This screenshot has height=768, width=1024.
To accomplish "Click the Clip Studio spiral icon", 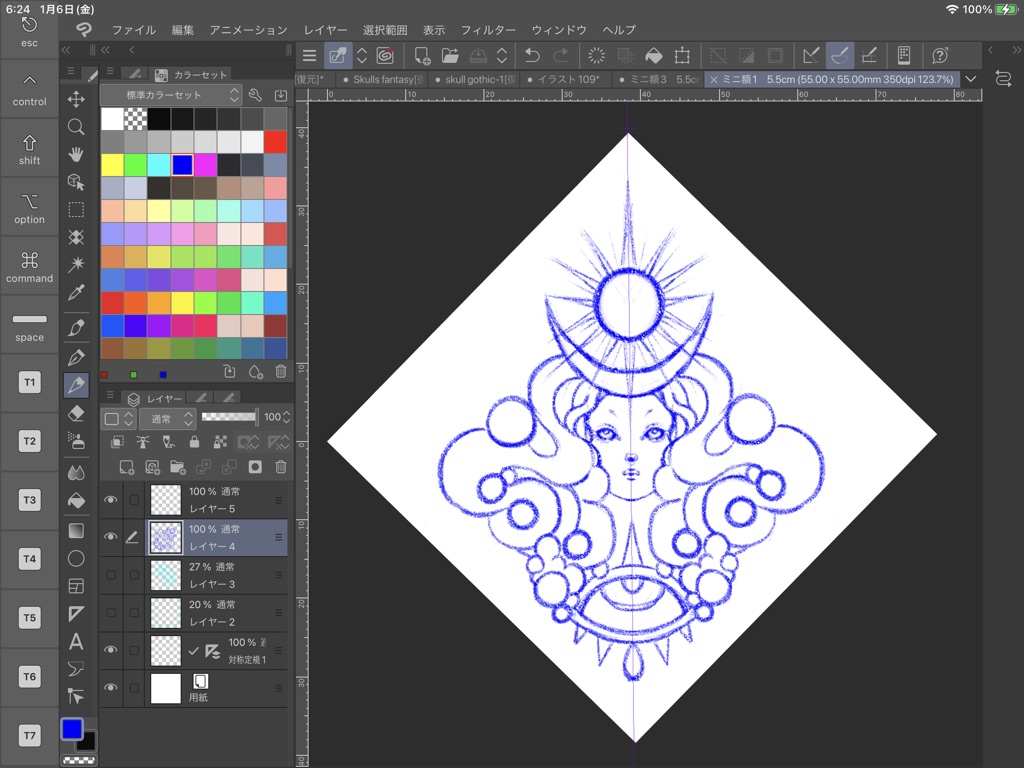I will (x=385, y=56).
